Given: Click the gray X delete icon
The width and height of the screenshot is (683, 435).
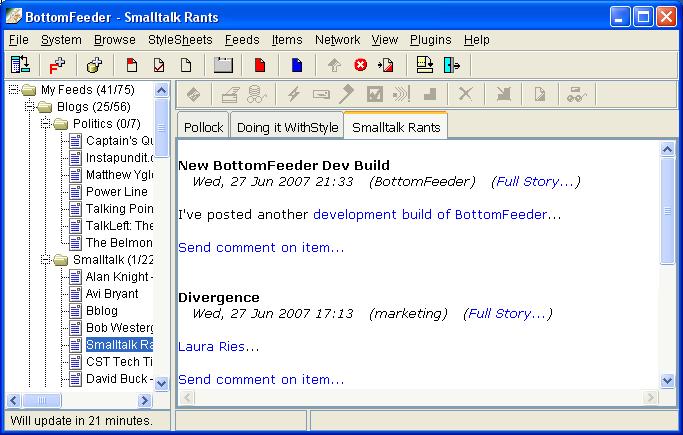Looking at the screenshot, I should pos(466,94).
